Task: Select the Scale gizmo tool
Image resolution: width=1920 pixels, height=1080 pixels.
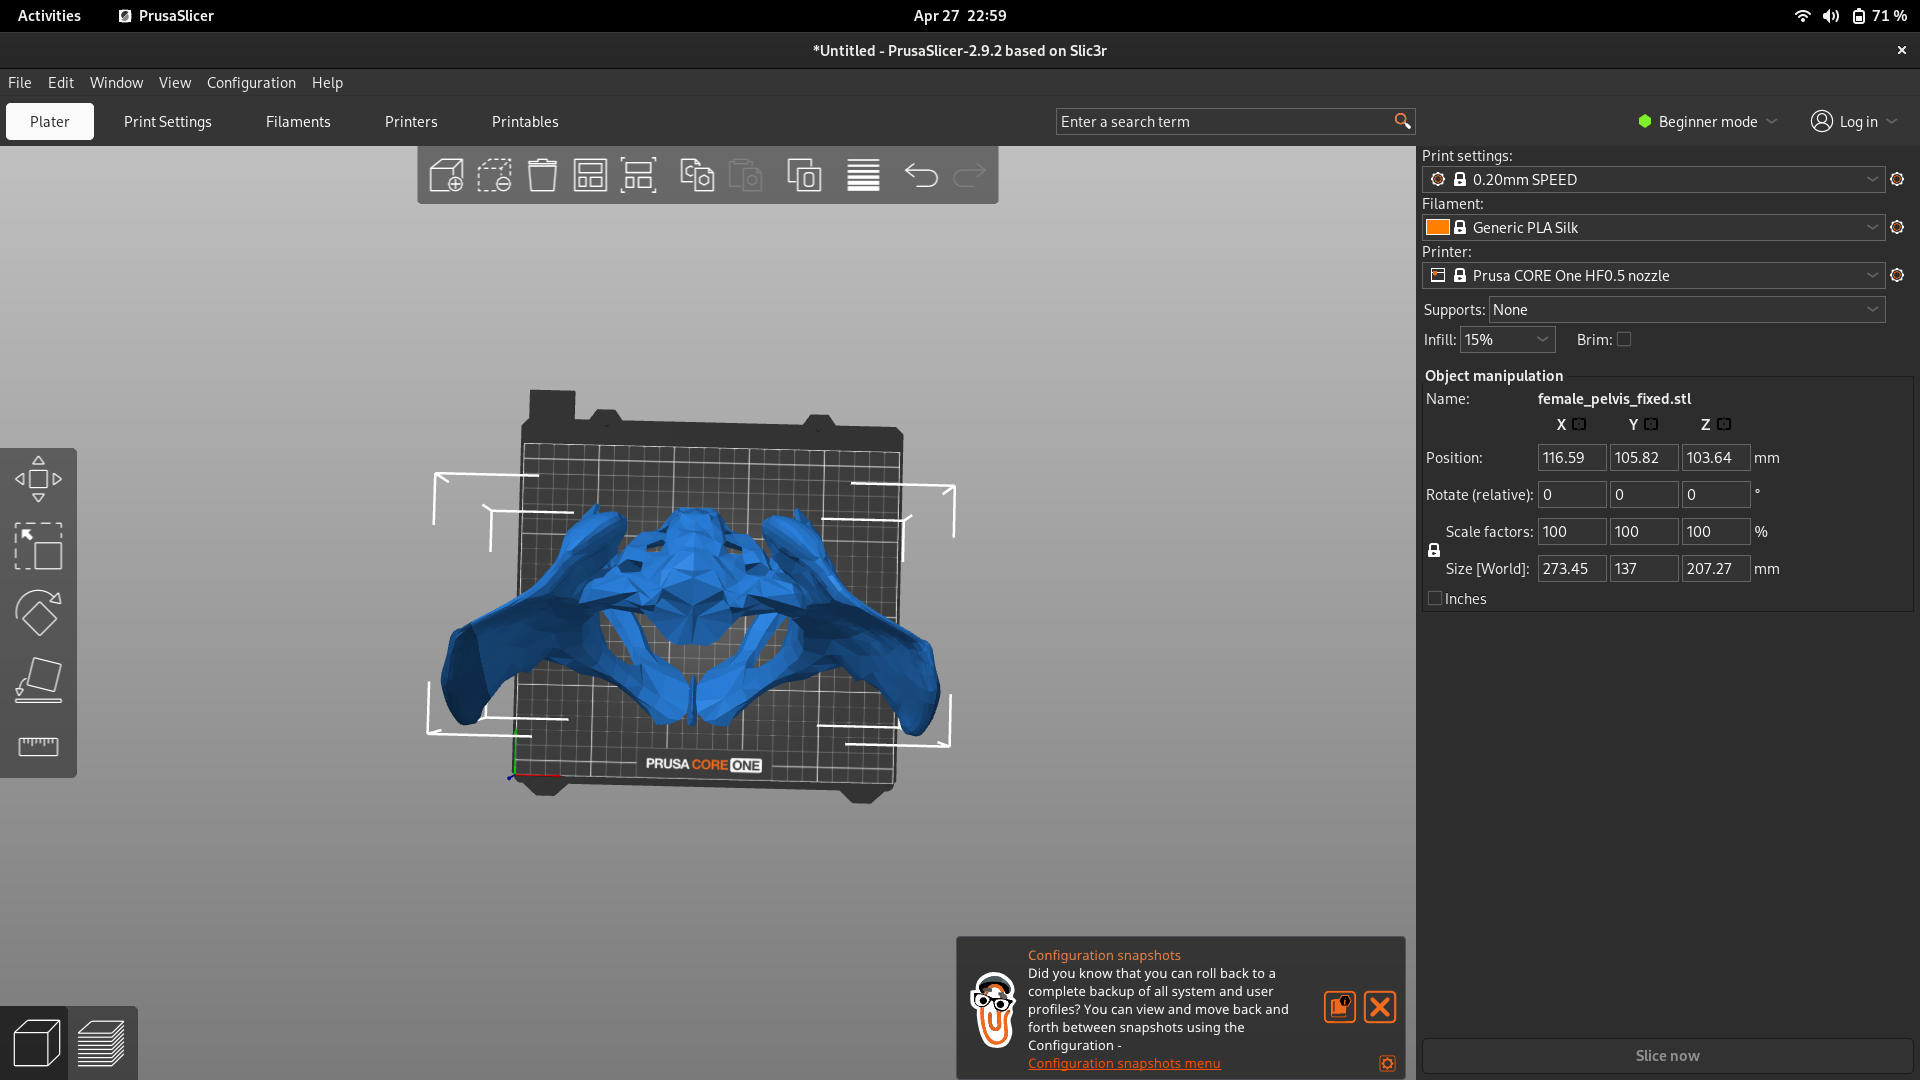Action: pyautogui.click(x=38, y=546)
